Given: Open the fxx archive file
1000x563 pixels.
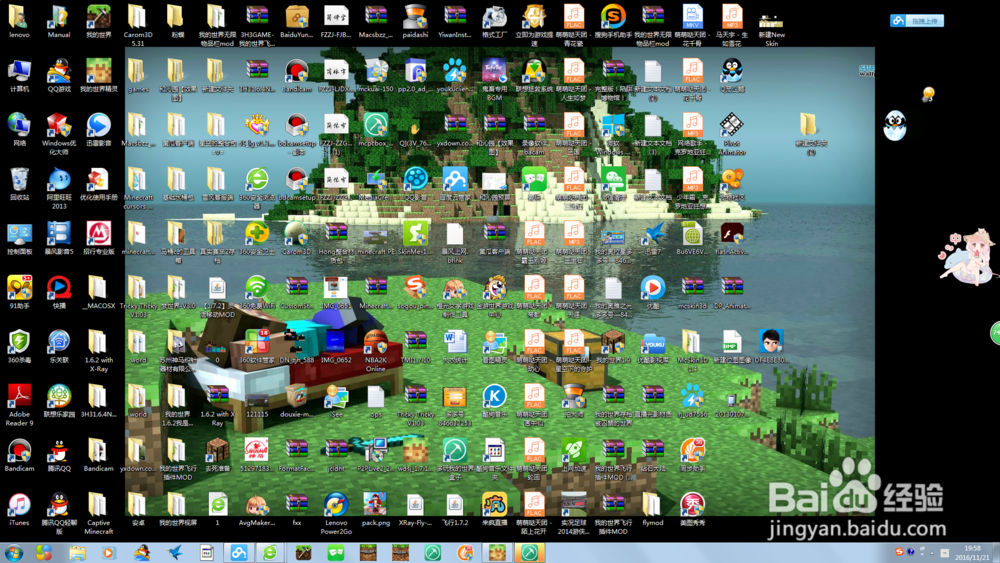Looking at the screenshot, I should (x=297, y=505).
